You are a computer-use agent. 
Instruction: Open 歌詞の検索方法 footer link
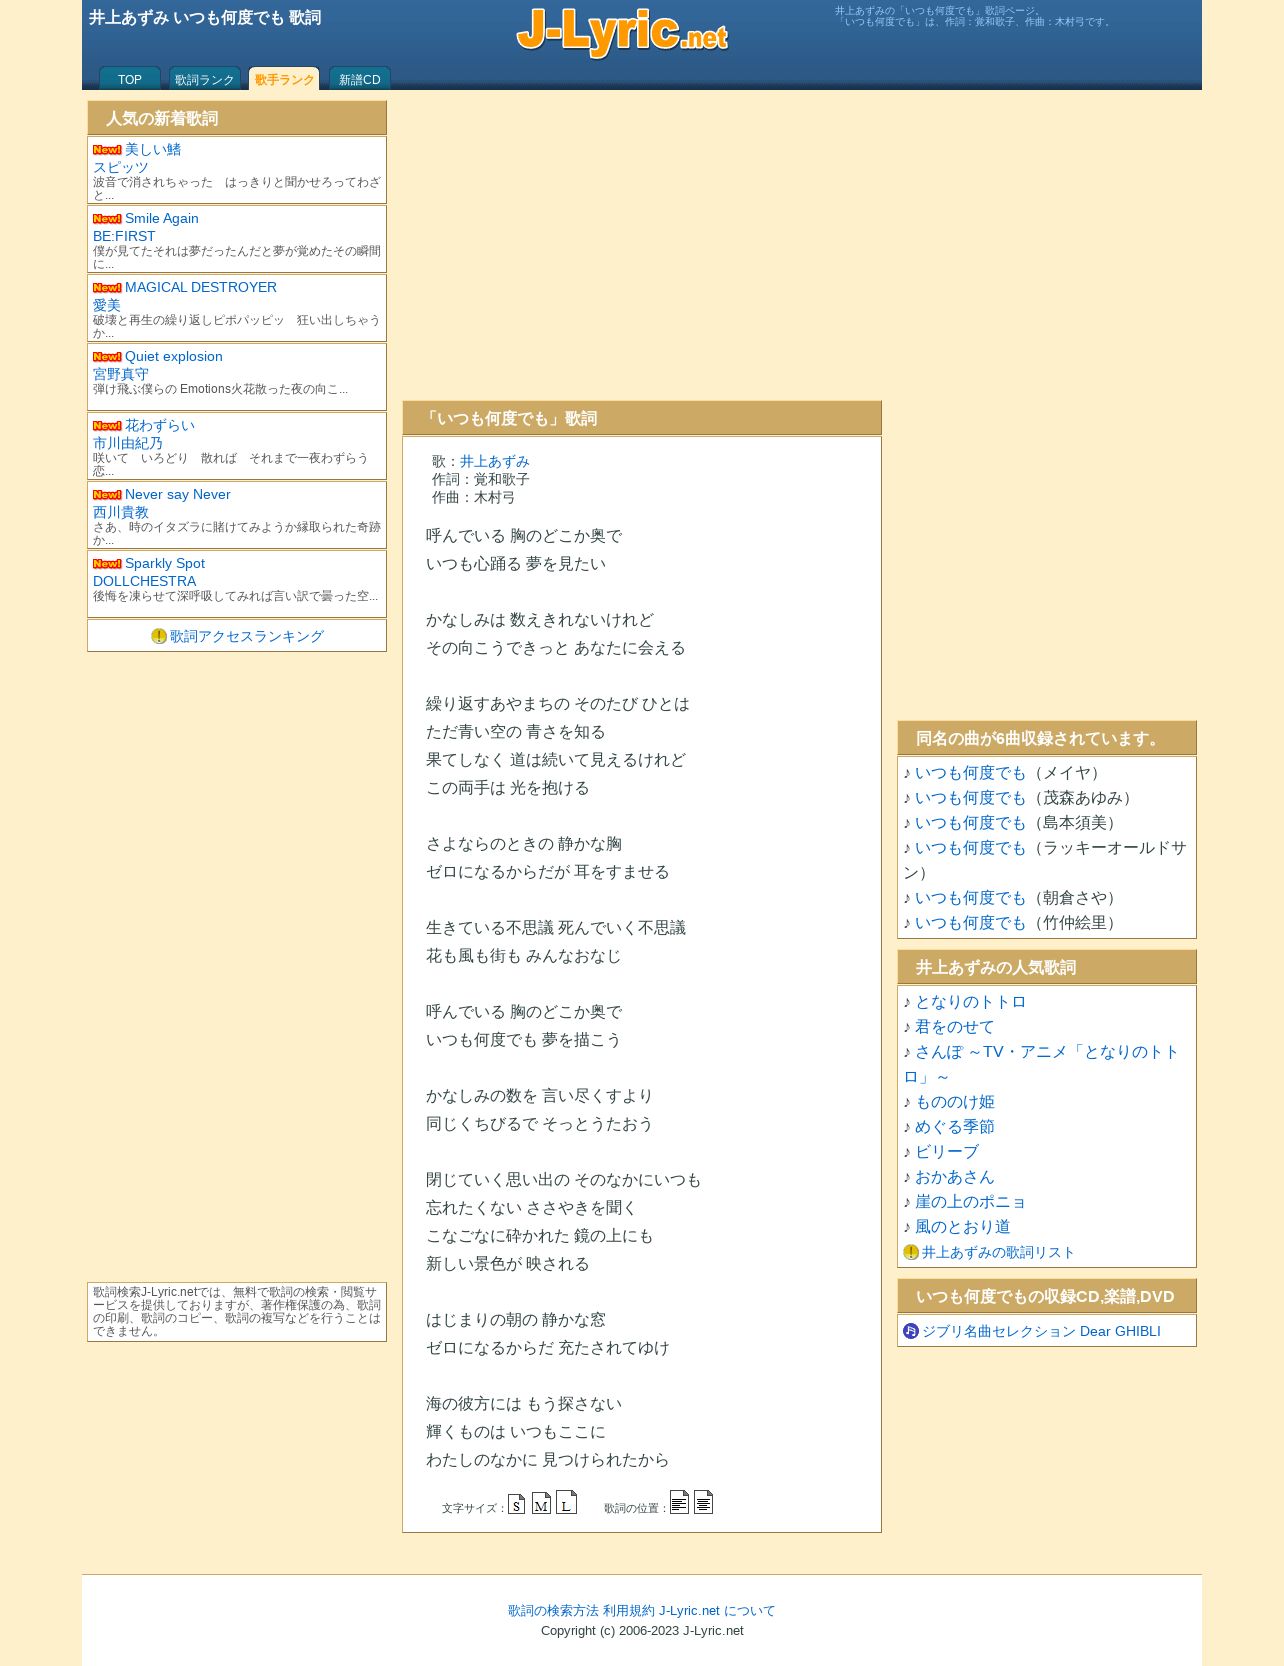tap(553, 1611)
